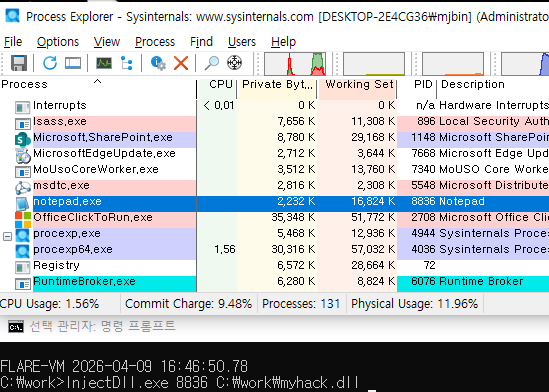Image resolution: width=549 pixels, height=392 pixels.
Task: Click Interrupts CPU value < 0.01
Action: tap(219, 105)
